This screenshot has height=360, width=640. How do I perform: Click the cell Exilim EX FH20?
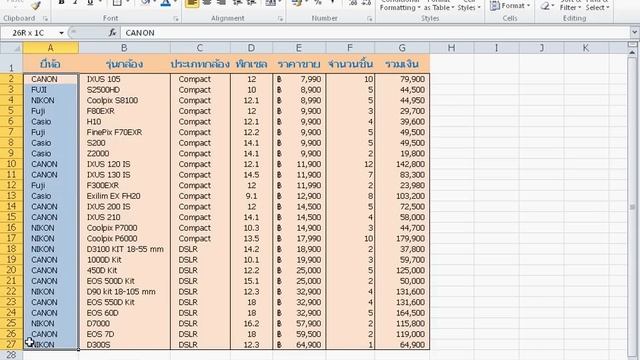pyautogui.click(x=124, y=196)
